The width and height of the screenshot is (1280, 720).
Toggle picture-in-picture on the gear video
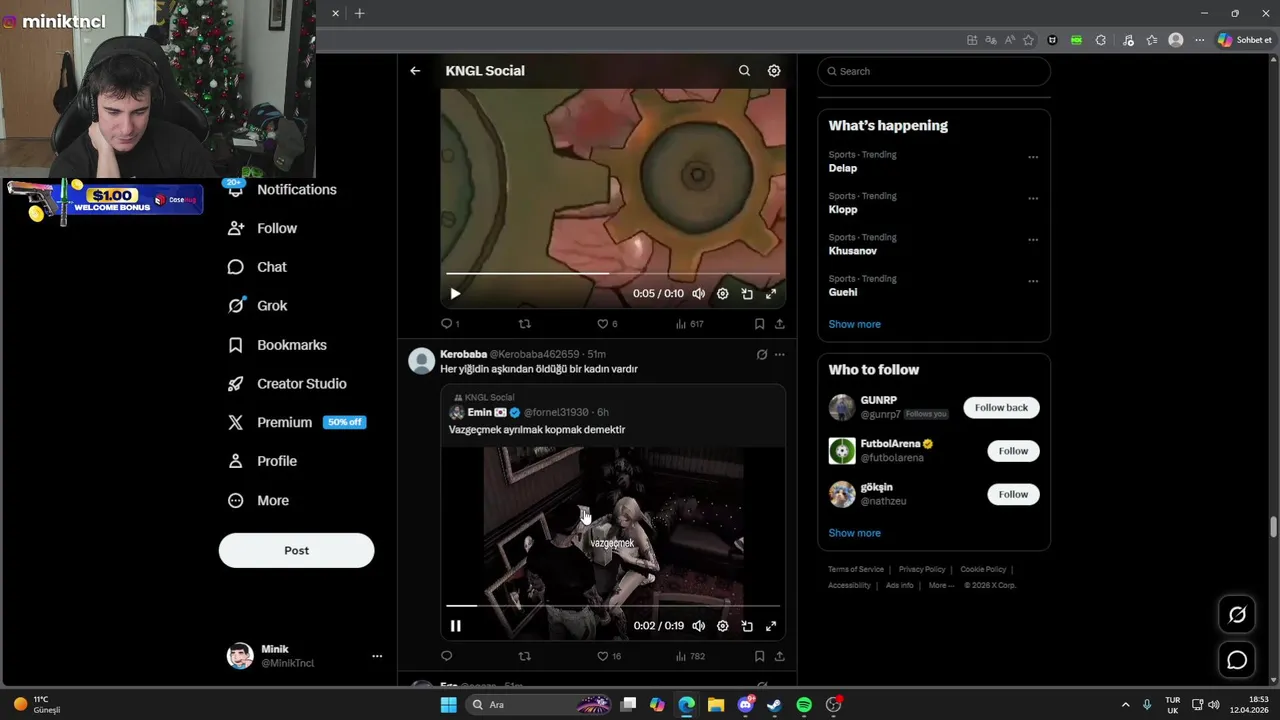click(747, 294)
